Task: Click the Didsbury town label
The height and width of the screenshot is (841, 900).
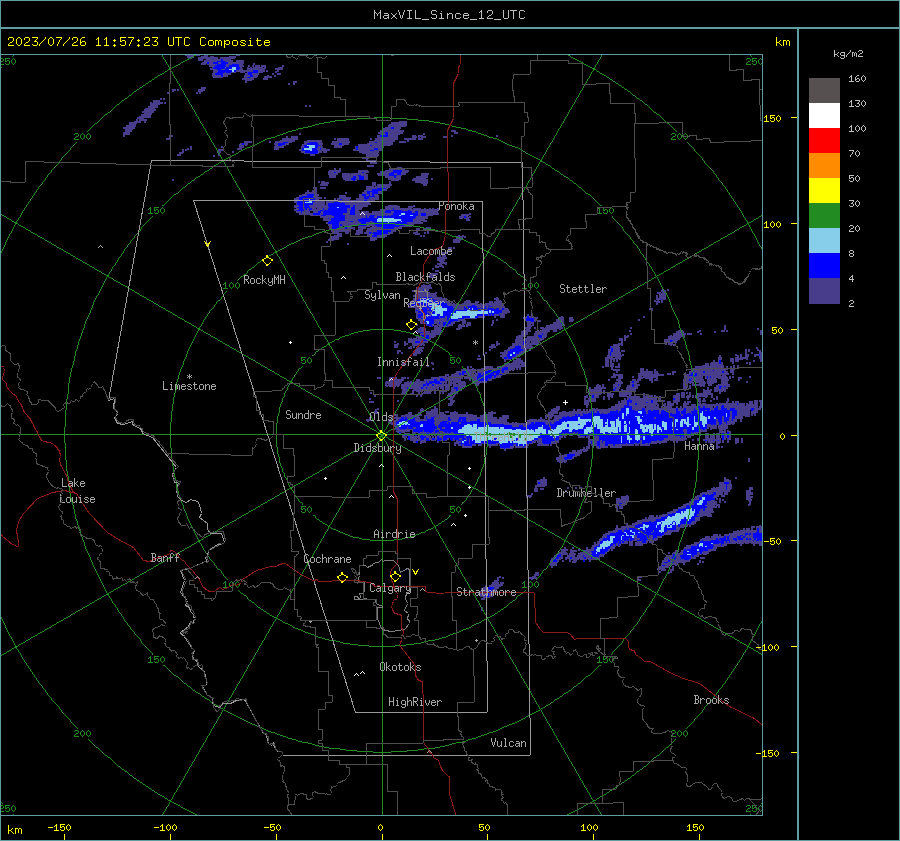Action: [x=377, y=448]
